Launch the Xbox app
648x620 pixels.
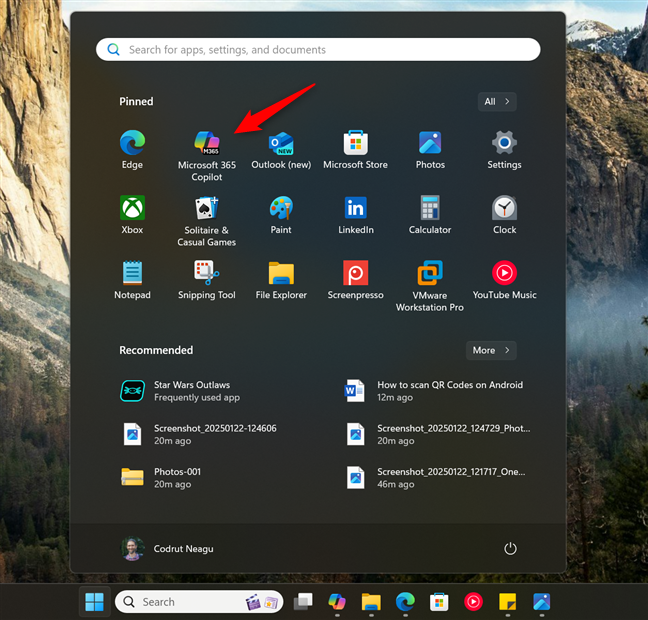coord(132,215)
